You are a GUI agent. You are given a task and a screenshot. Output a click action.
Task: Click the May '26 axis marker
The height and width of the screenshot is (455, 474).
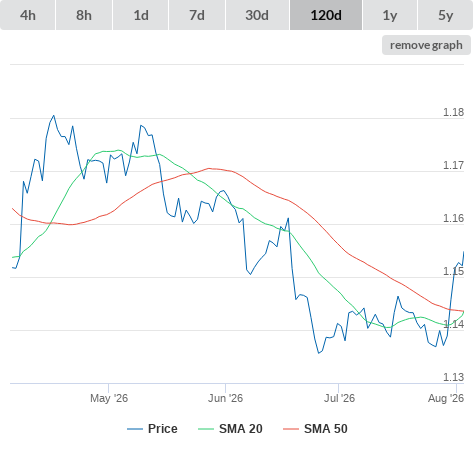[109, 398]
